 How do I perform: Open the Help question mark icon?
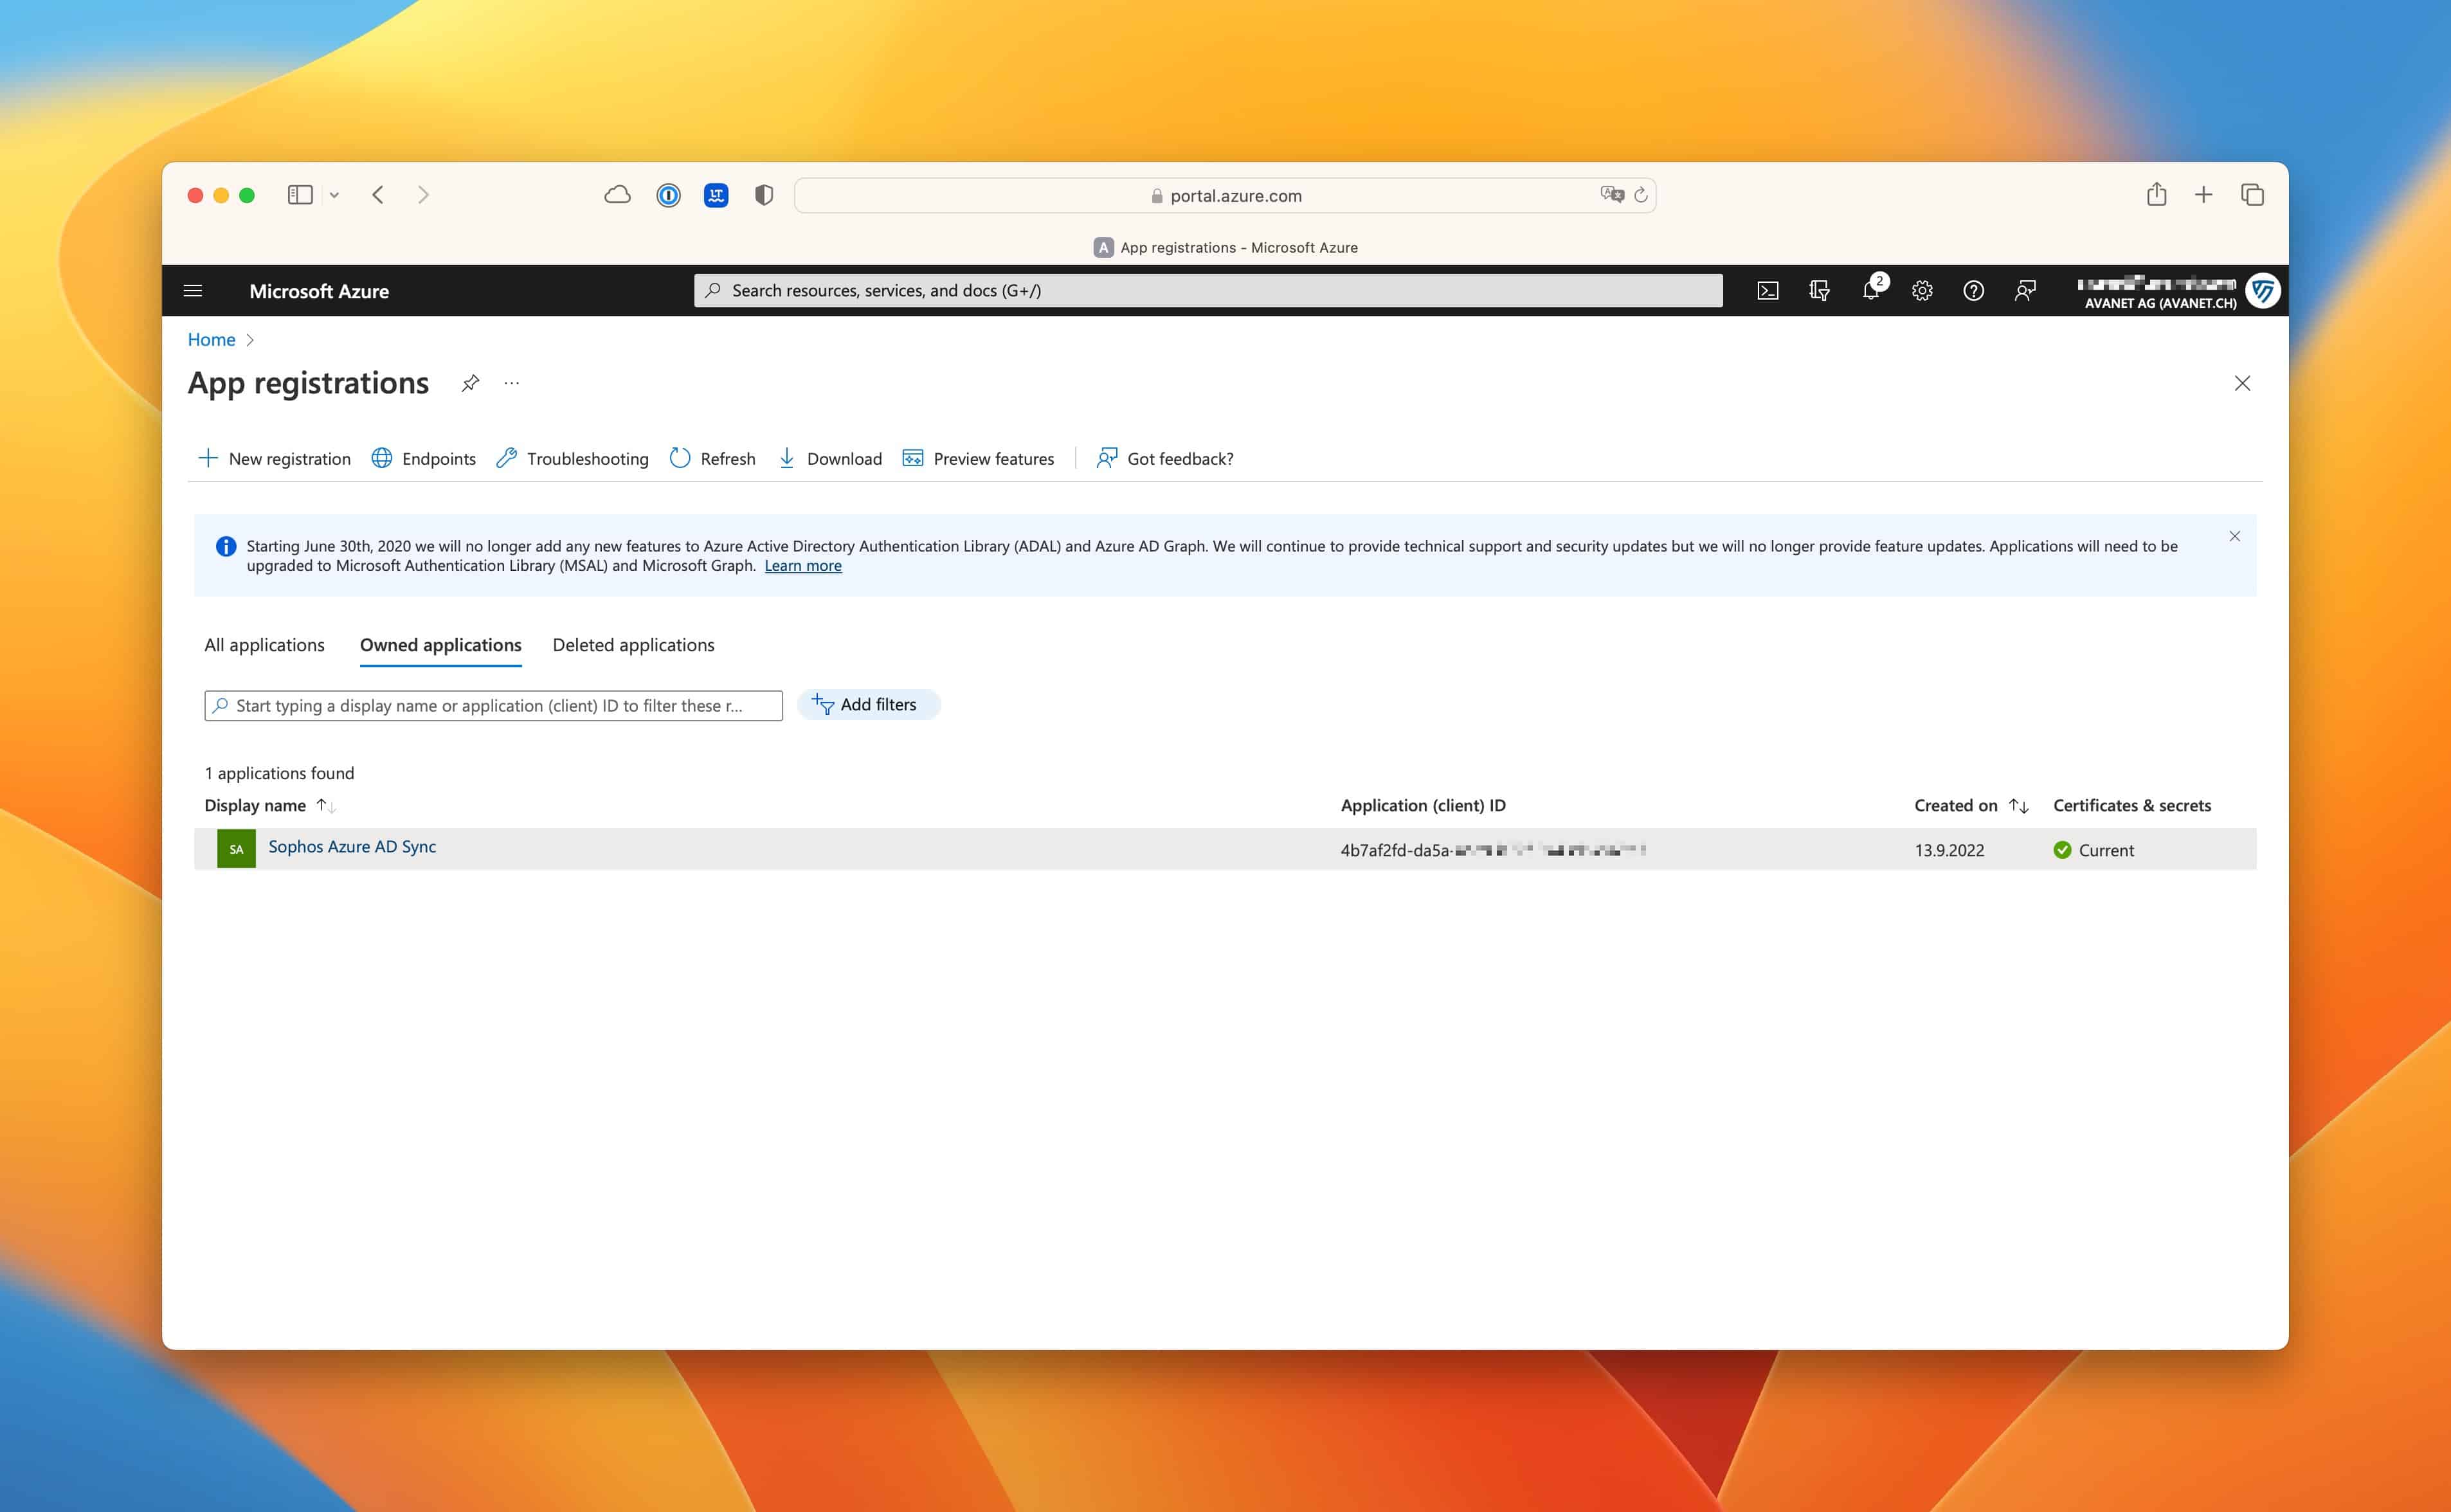pyautogui.click(x=1973, y=291)
